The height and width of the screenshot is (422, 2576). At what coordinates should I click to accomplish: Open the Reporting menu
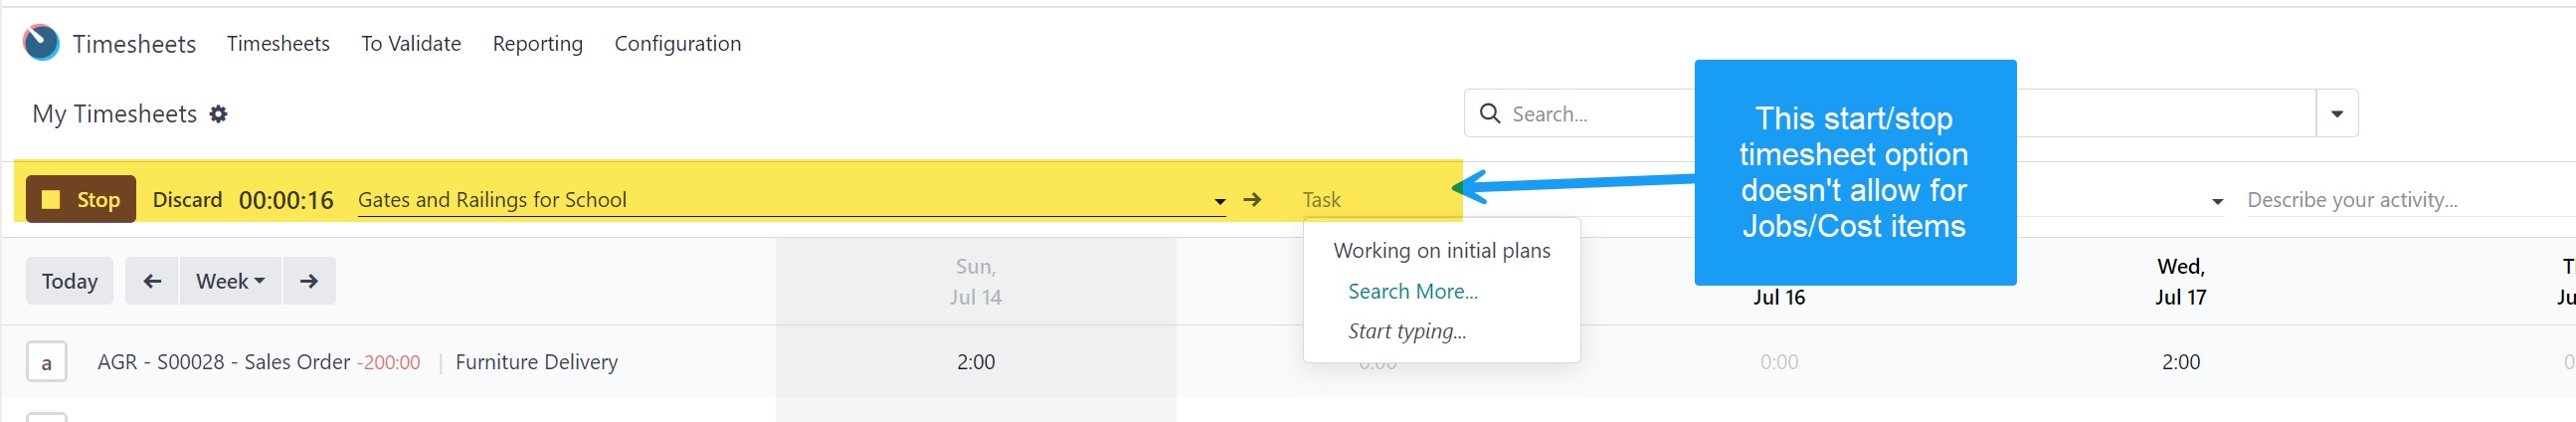click(537, 44)
